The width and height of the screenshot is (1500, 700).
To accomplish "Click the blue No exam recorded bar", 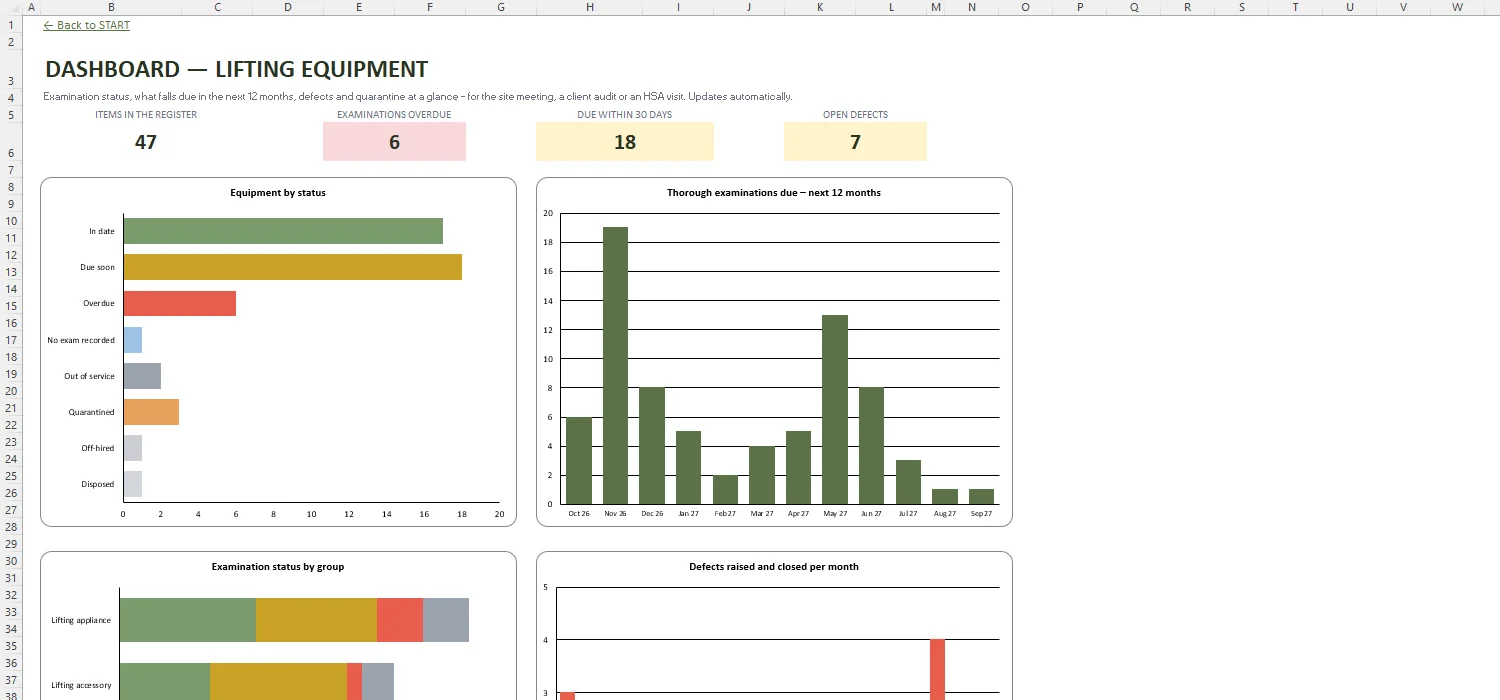I will coord(132,340).
